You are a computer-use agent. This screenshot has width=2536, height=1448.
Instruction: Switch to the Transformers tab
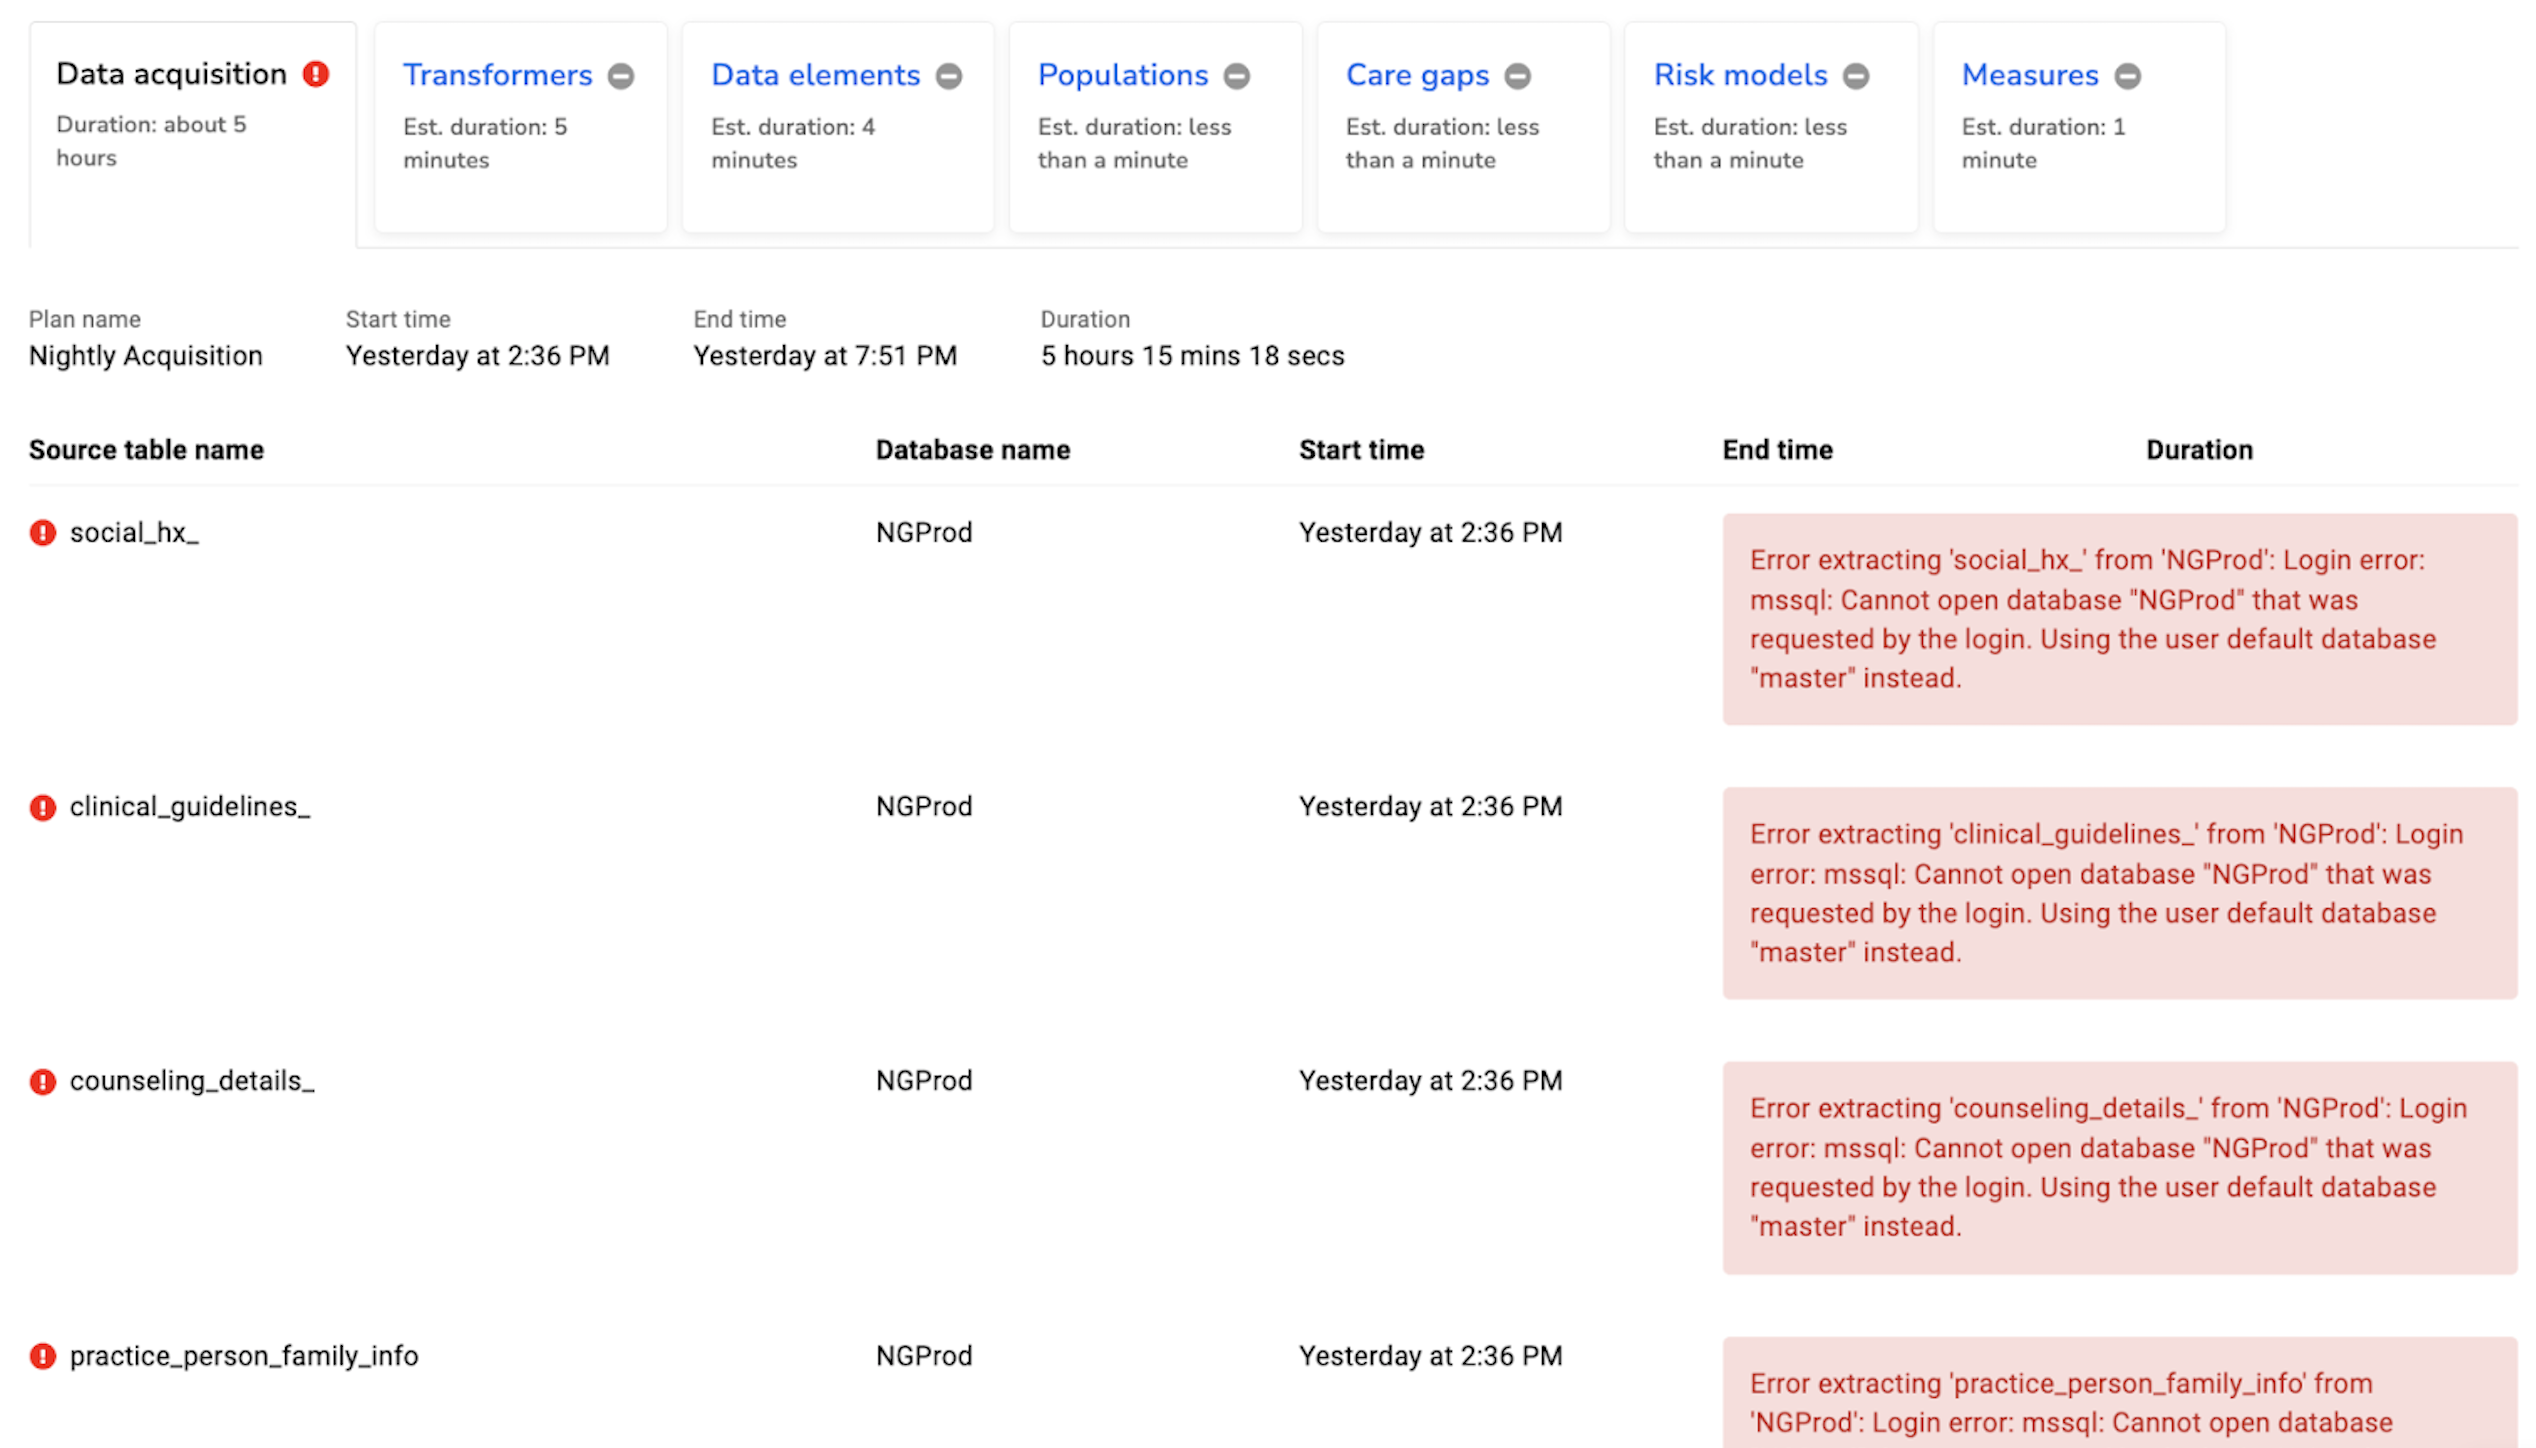[497, 75]
